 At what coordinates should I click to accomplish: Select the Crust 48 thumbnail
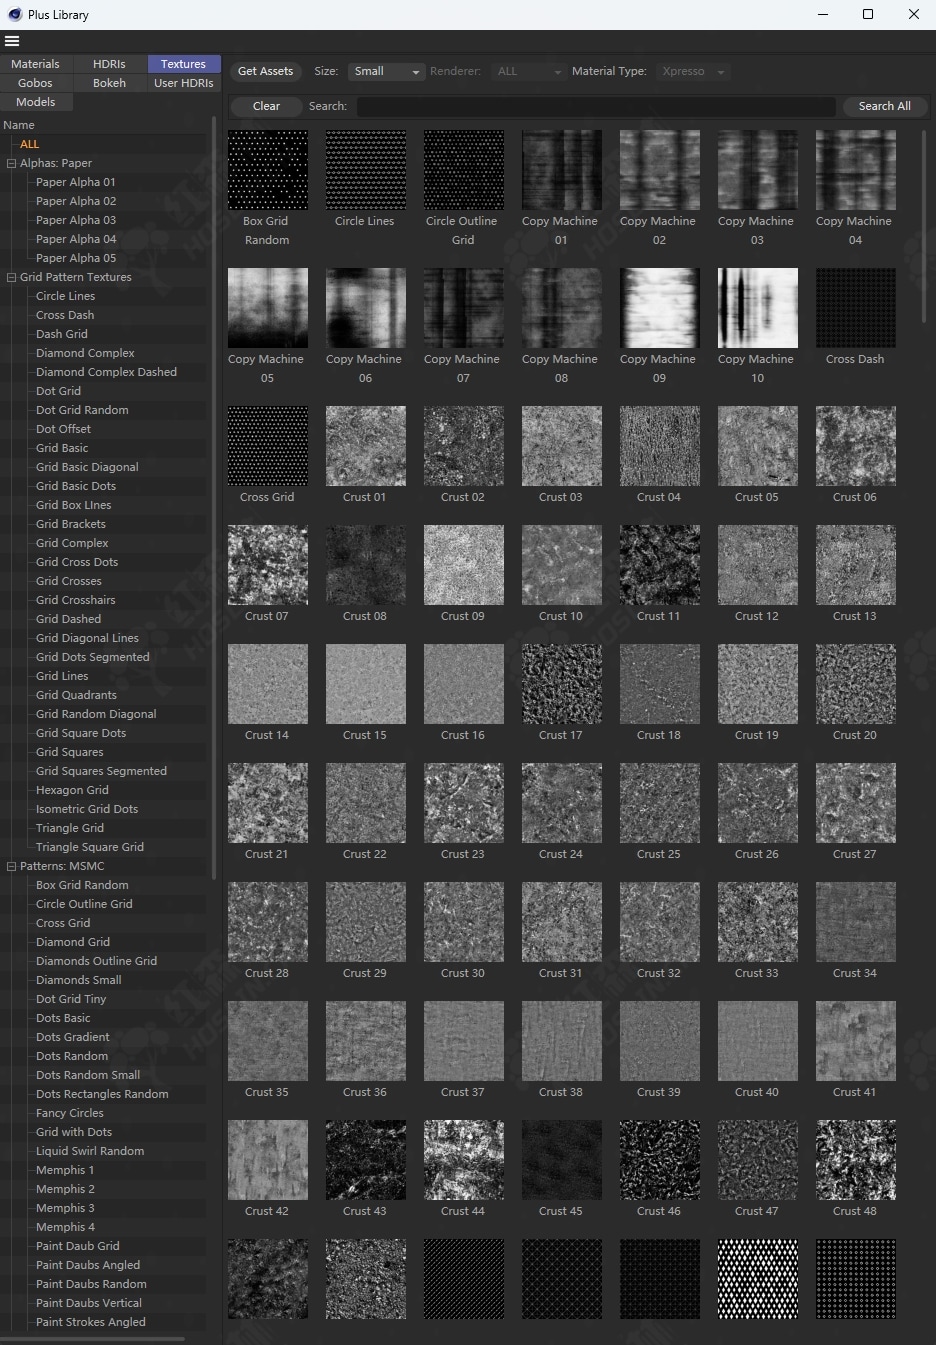856,1160
